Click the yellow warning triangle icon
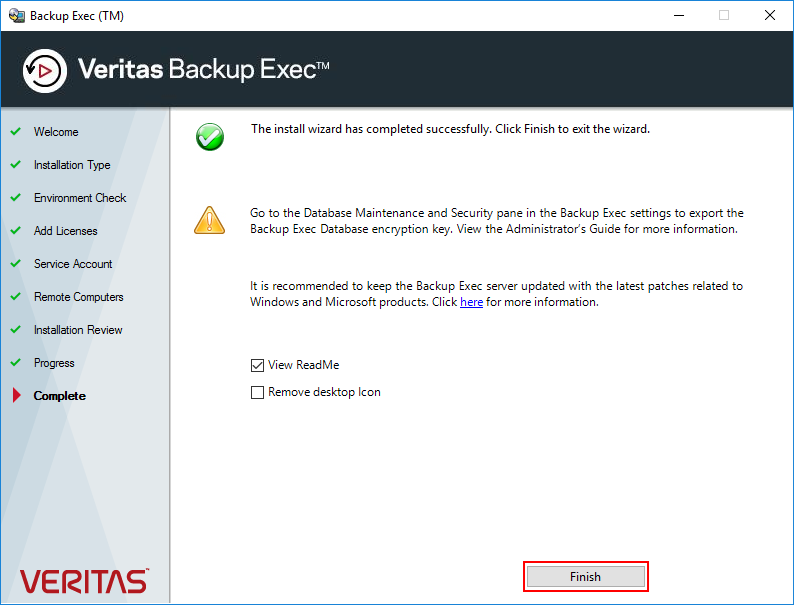The image size is (794, 605). 209,220
